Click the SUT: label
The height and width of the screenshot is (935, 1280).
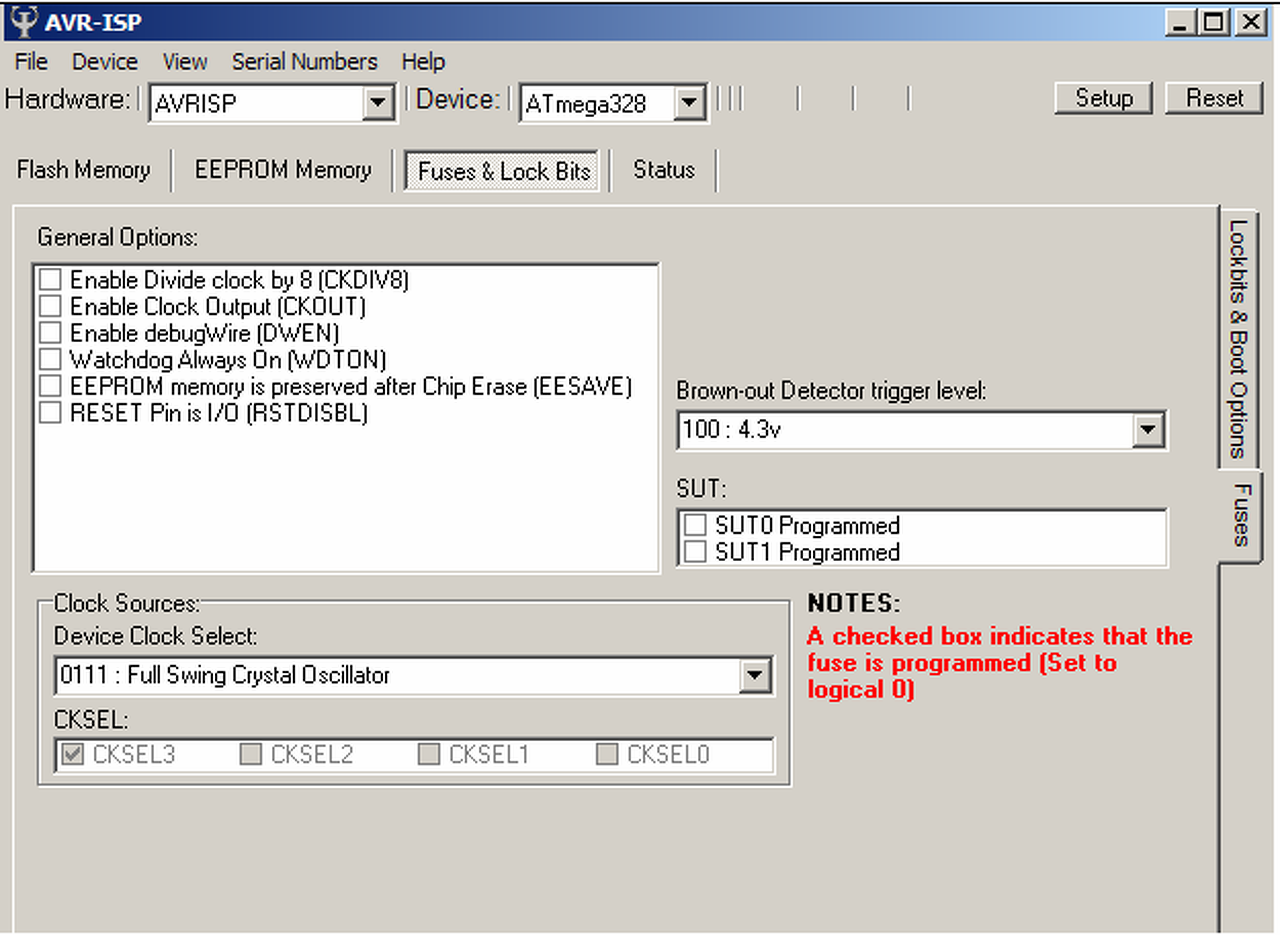(700, 489)
